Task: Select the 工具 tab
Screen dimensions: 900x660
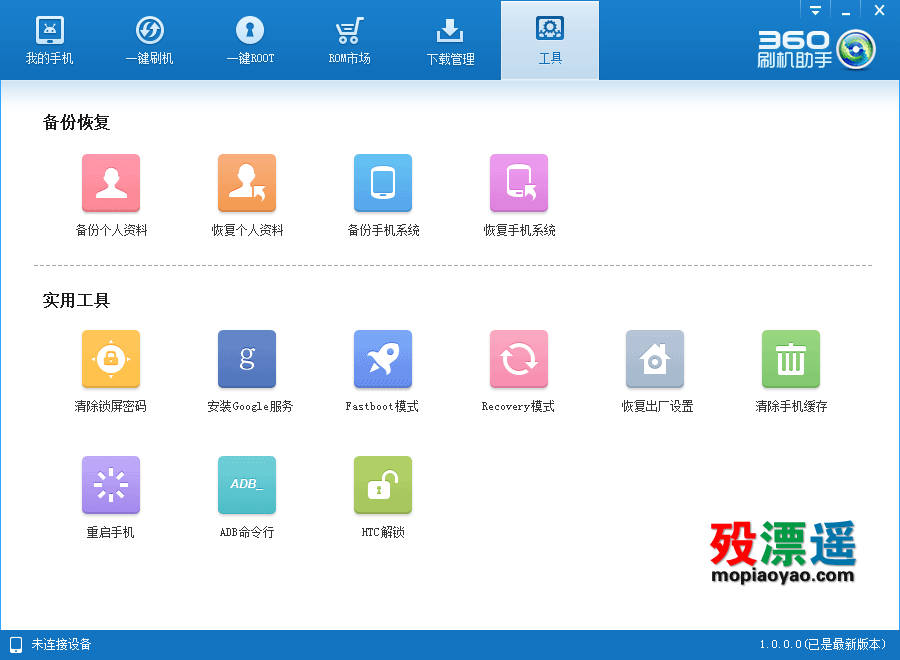Action: 550,41
